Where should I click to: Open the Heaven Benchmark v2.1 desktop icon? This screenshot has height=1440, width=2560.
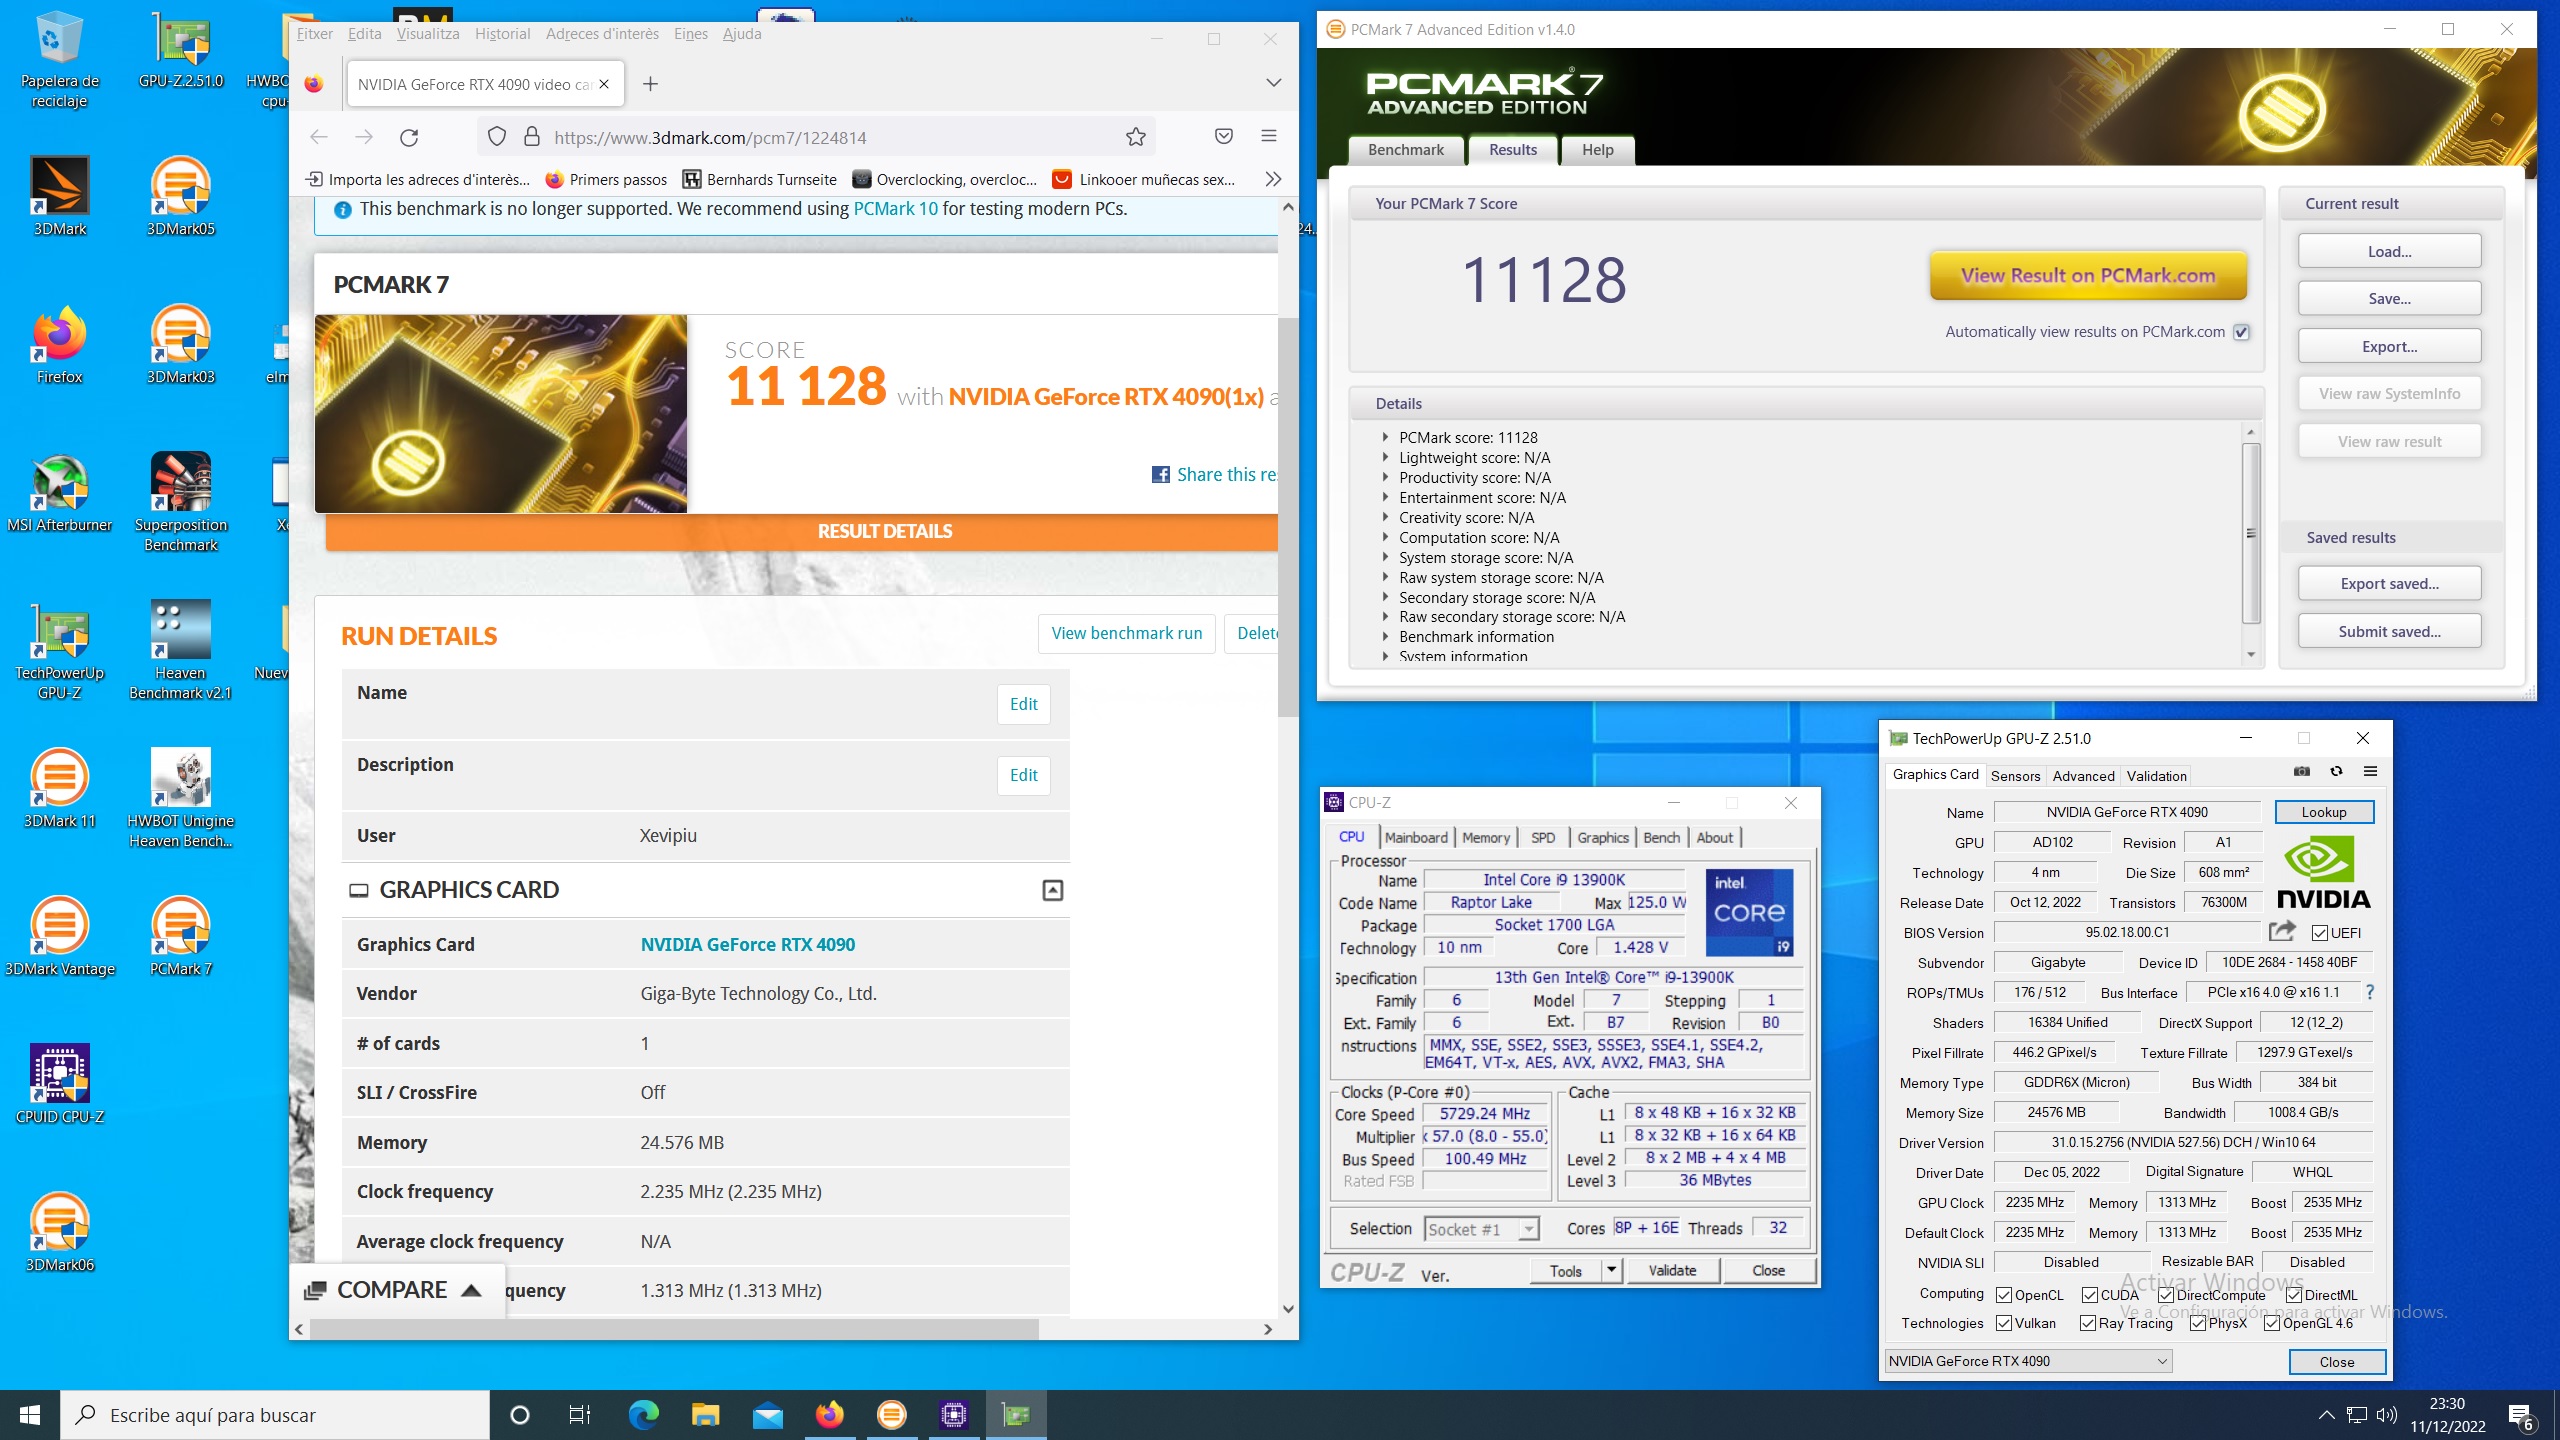(x=180, y=651)
